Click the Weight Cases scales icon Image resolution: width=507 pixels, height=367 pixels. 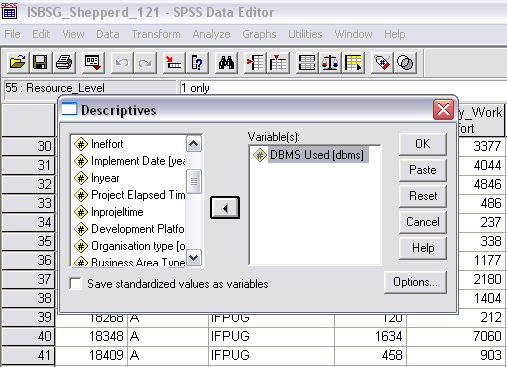(330, 62)
